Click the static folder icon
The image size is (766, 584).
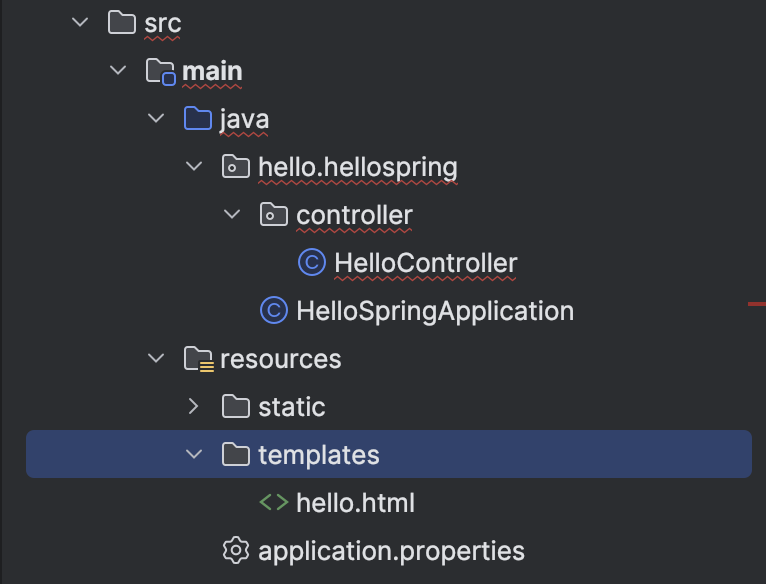(235, 407)
